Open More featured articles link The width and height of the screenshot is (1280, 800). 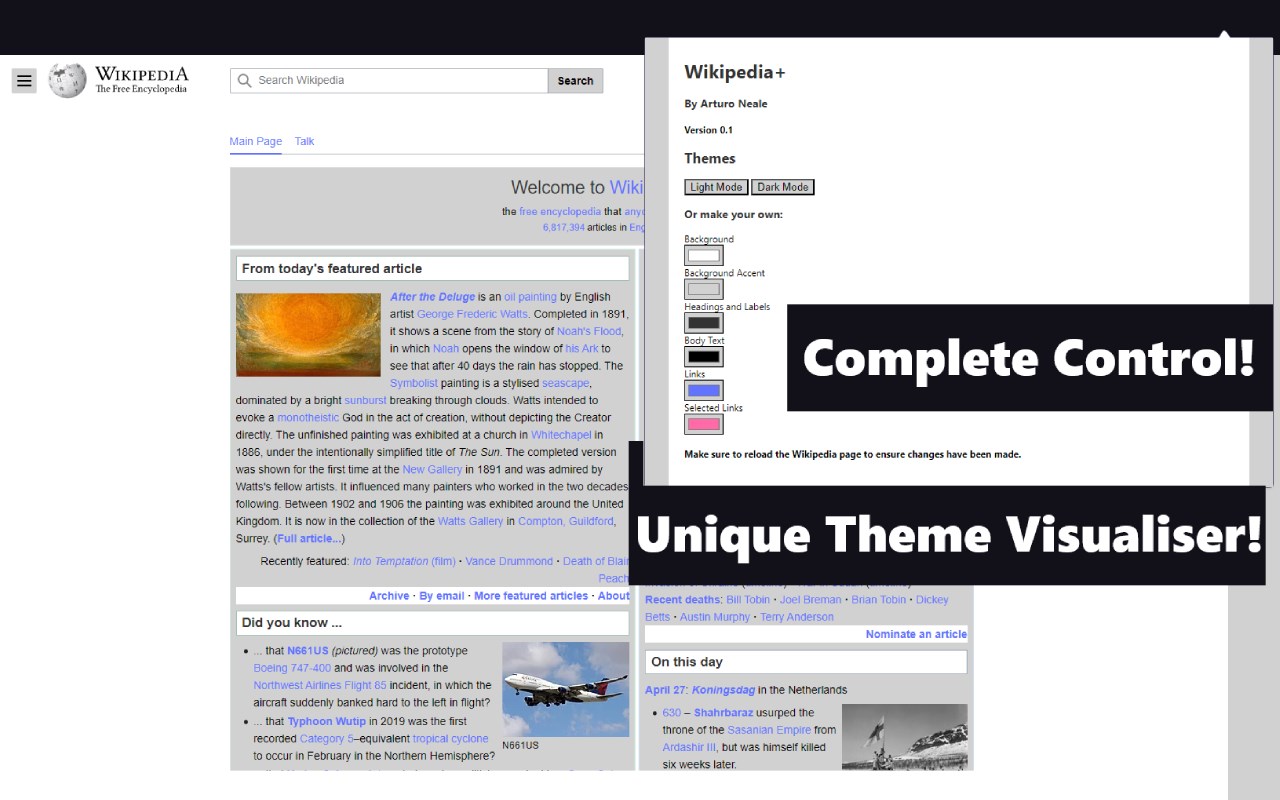pyautogui.click(x=531, y=596)
